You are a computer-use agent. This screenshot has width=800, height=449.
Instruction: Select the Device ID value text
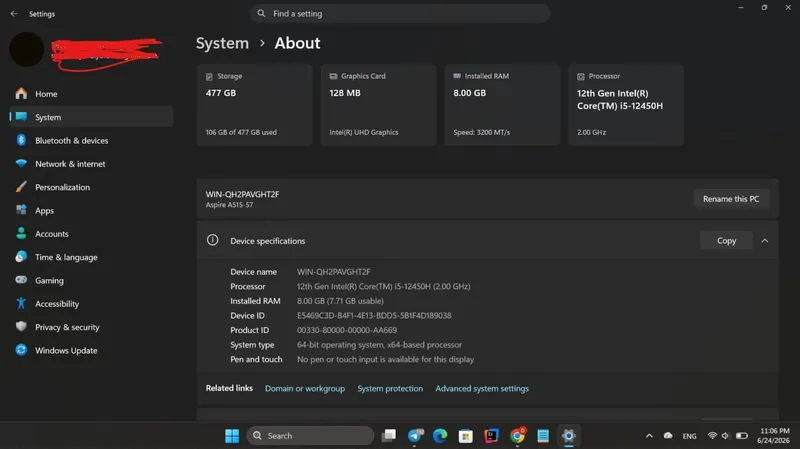pos(374,316)
